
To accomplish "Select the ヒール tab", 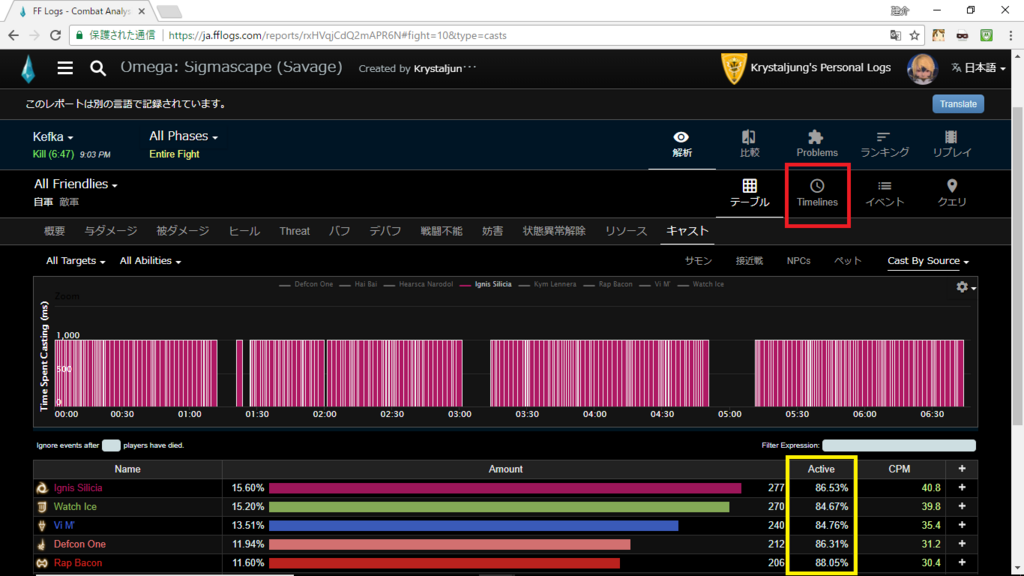I will [x=244, y=231].
